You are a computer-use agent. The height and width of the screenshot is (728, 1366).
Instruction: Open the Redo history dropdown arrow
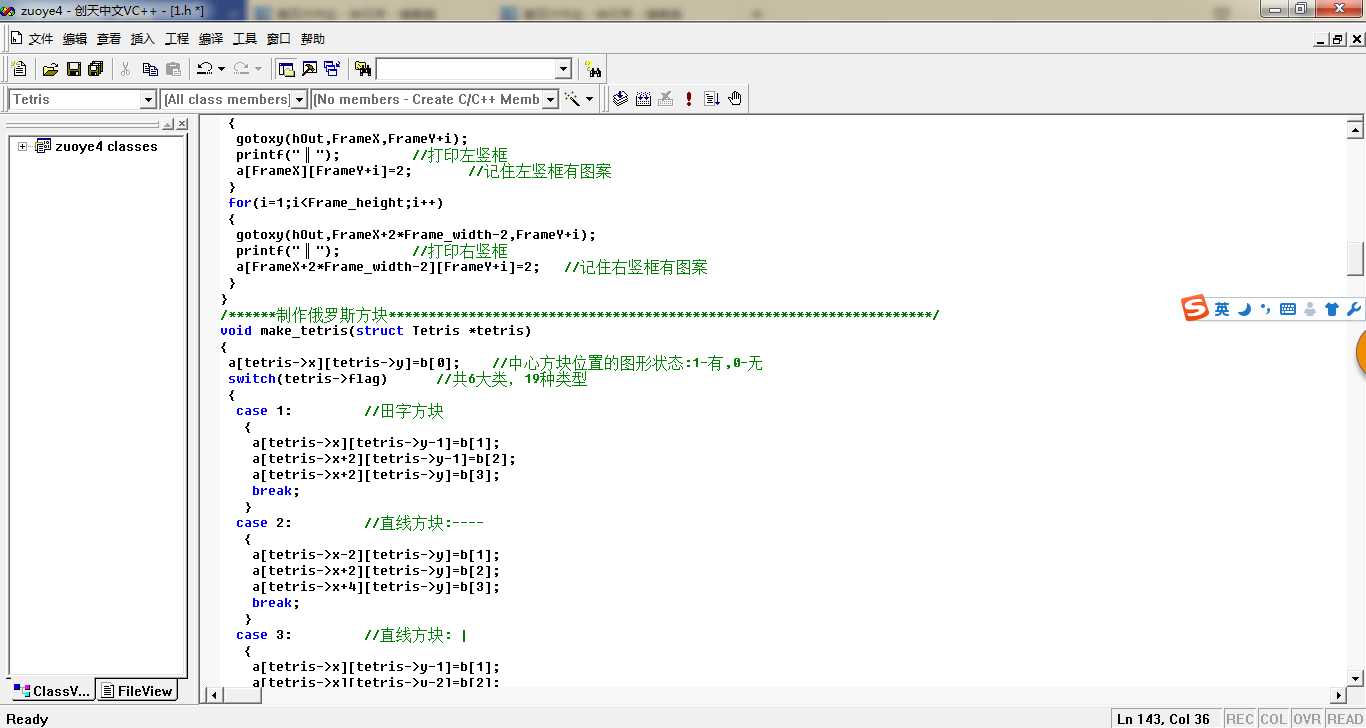click(x=258, y=69)
